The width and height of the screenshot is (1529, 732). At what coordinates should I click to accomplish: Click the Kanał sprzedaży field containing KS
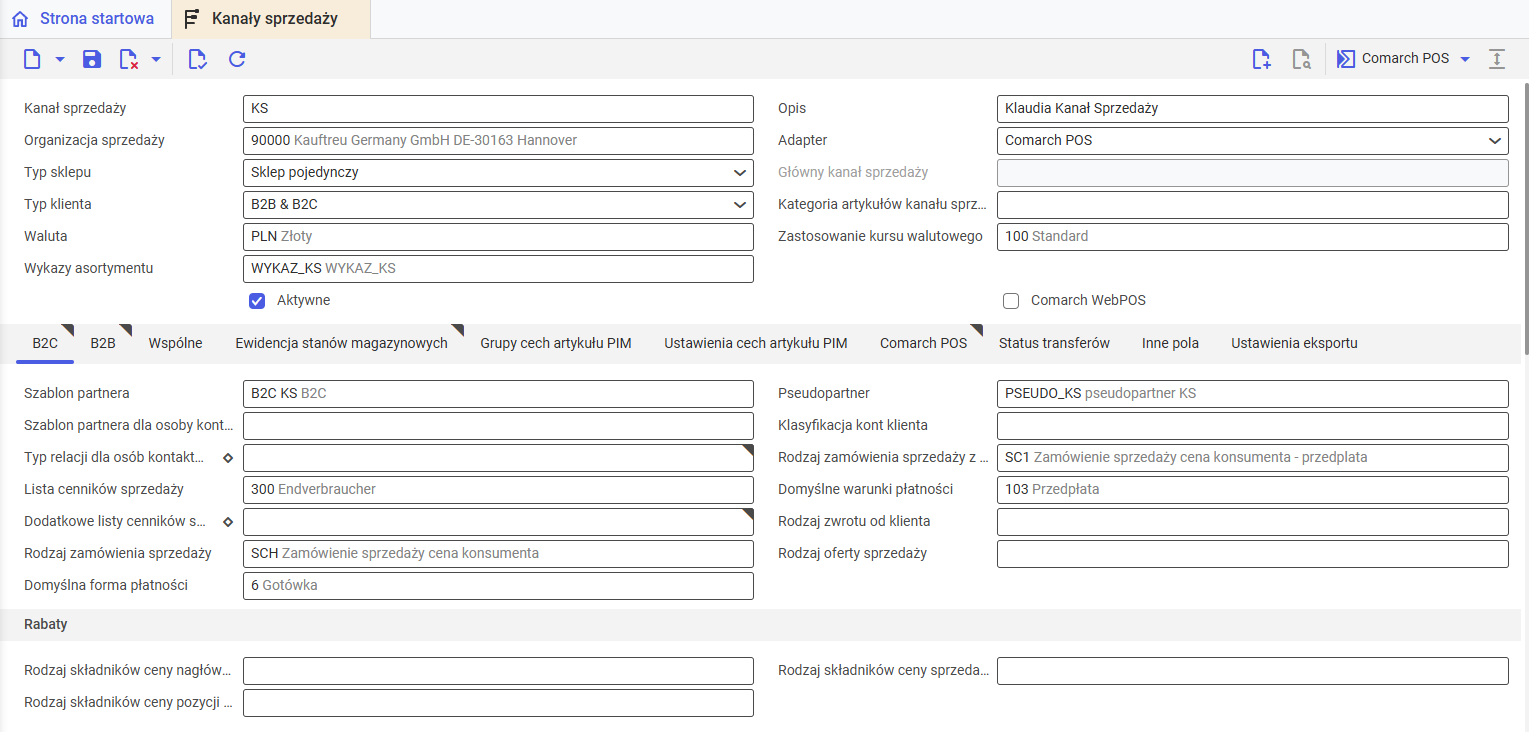[x=498, y=108]
